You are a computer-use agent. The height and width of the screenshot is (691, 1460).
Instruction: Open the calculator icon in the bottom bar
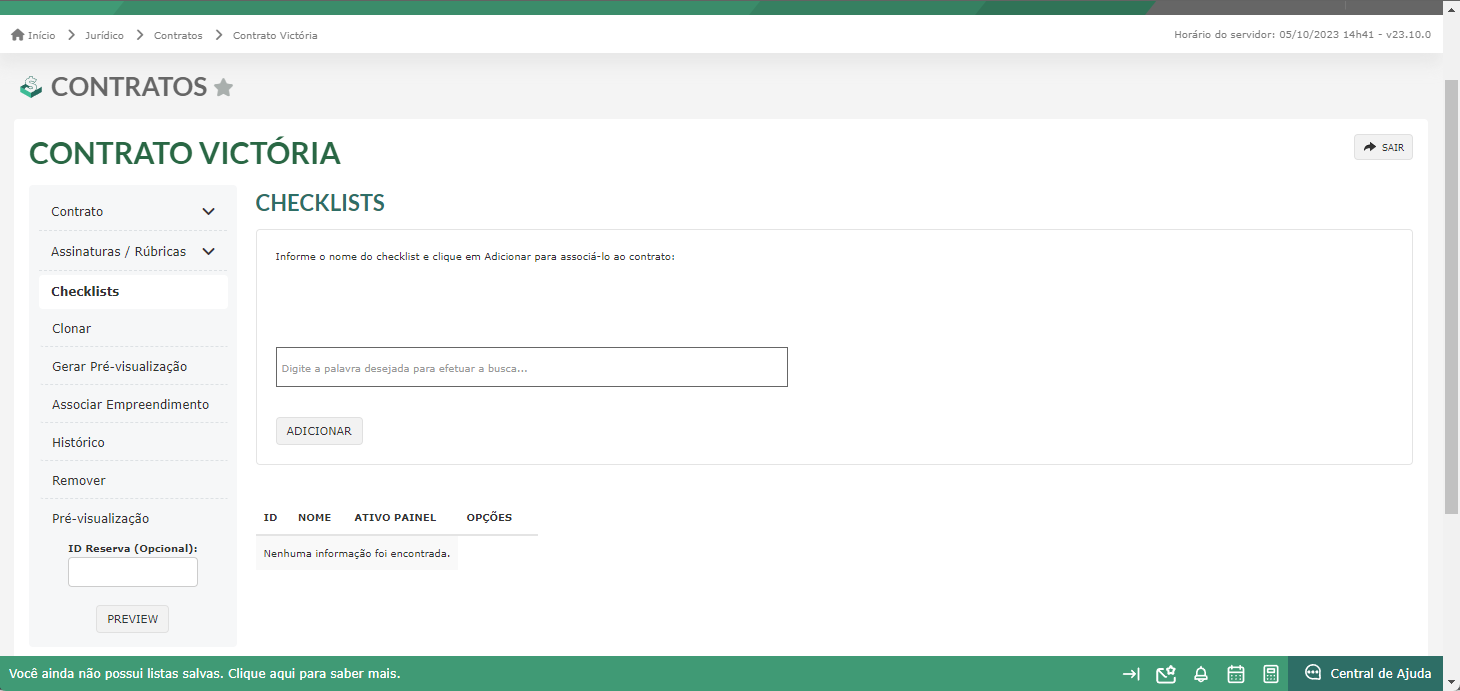click(x=1271, y=674)
